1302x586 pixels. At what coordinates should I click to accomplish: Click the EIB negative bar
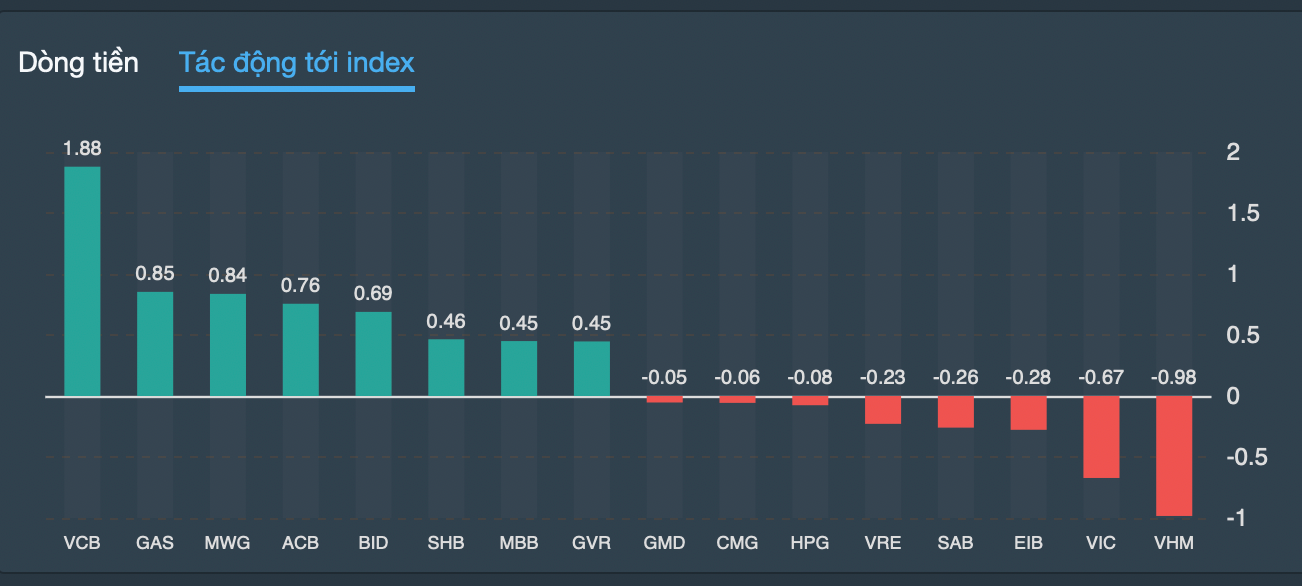tap(1028, 413)
